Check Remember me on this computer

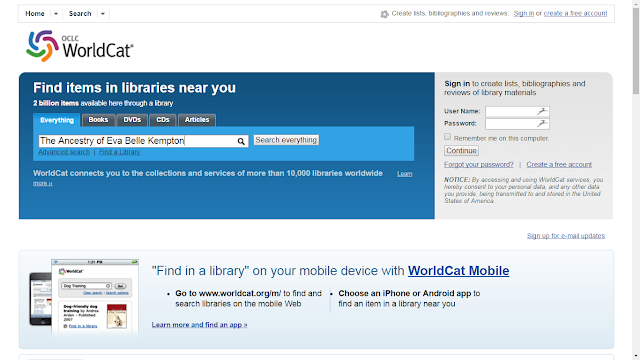click(448, 137)
